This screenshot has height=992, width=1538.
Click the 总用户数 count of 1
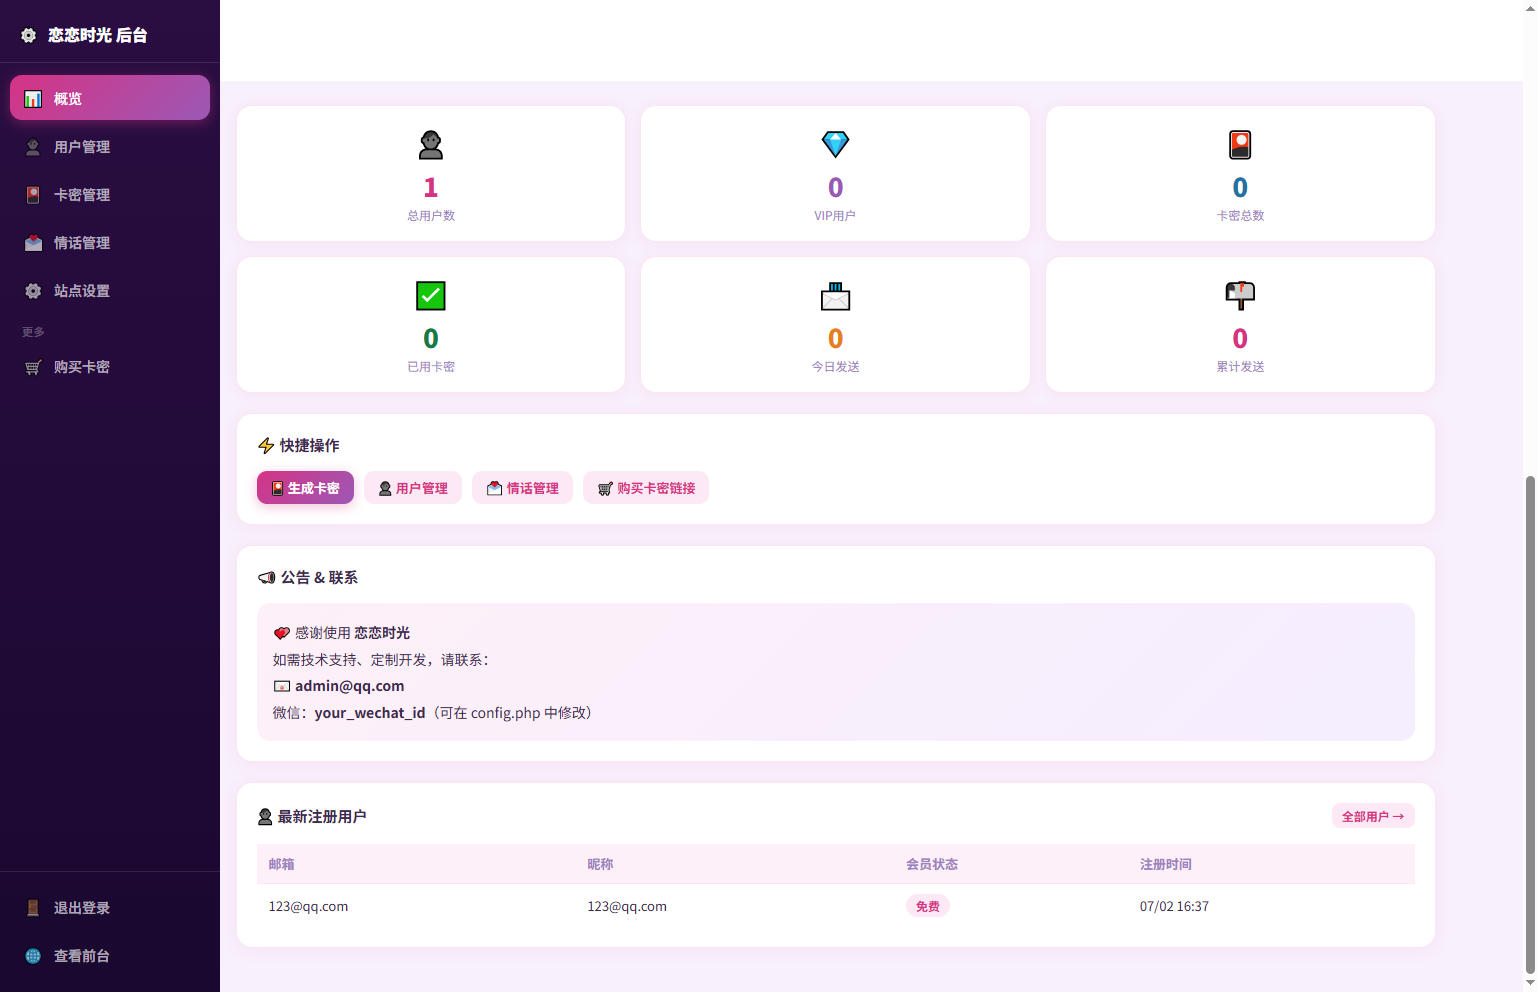pyautogui.click(x=431, y=188)
